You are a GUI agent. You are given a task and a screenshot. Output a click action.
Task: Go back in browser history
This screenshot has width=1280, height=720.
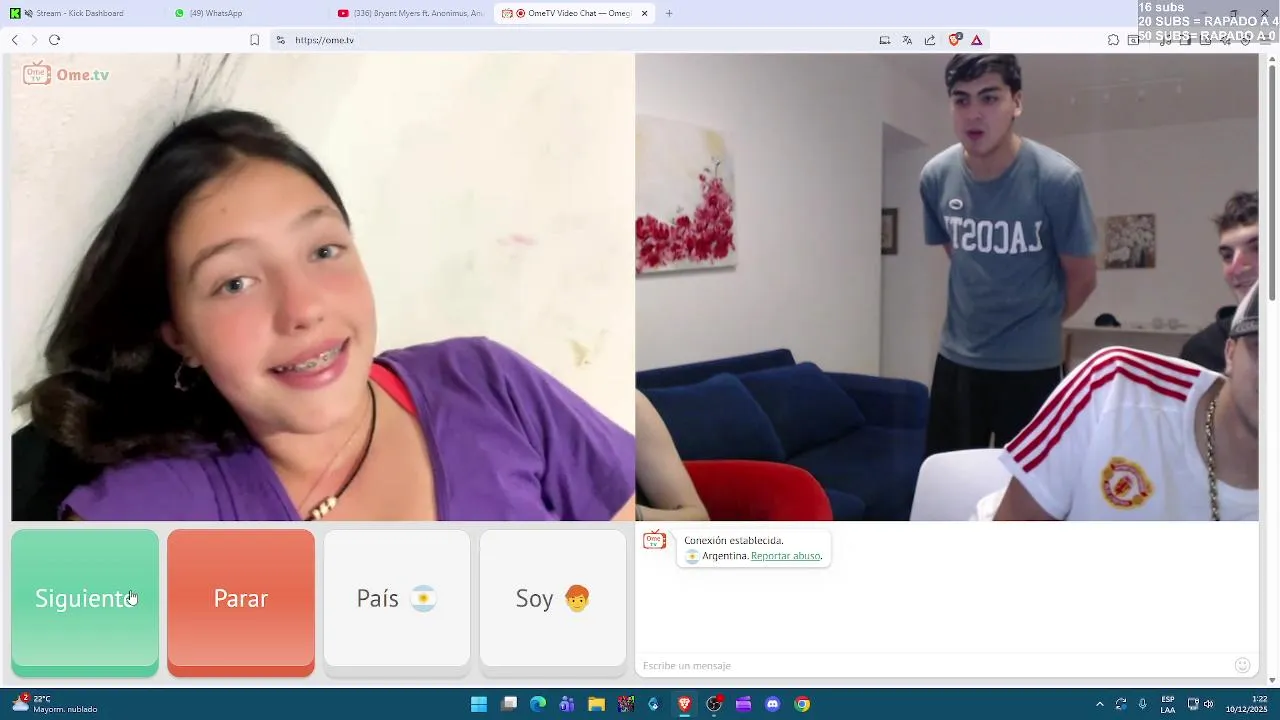(15, 40)
